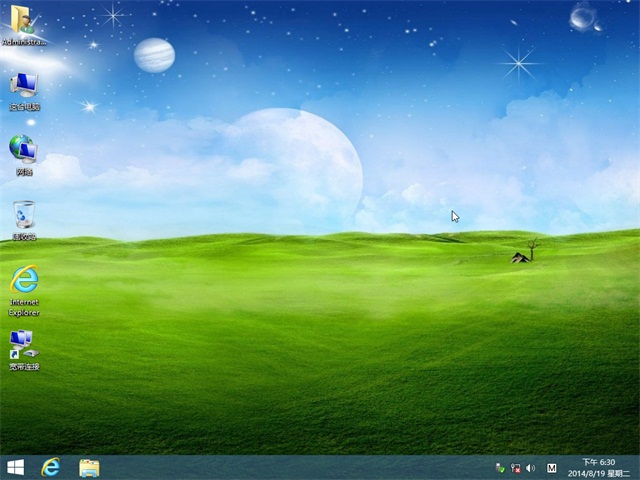Toggle the input method M indicator

(x=552, y=468)
